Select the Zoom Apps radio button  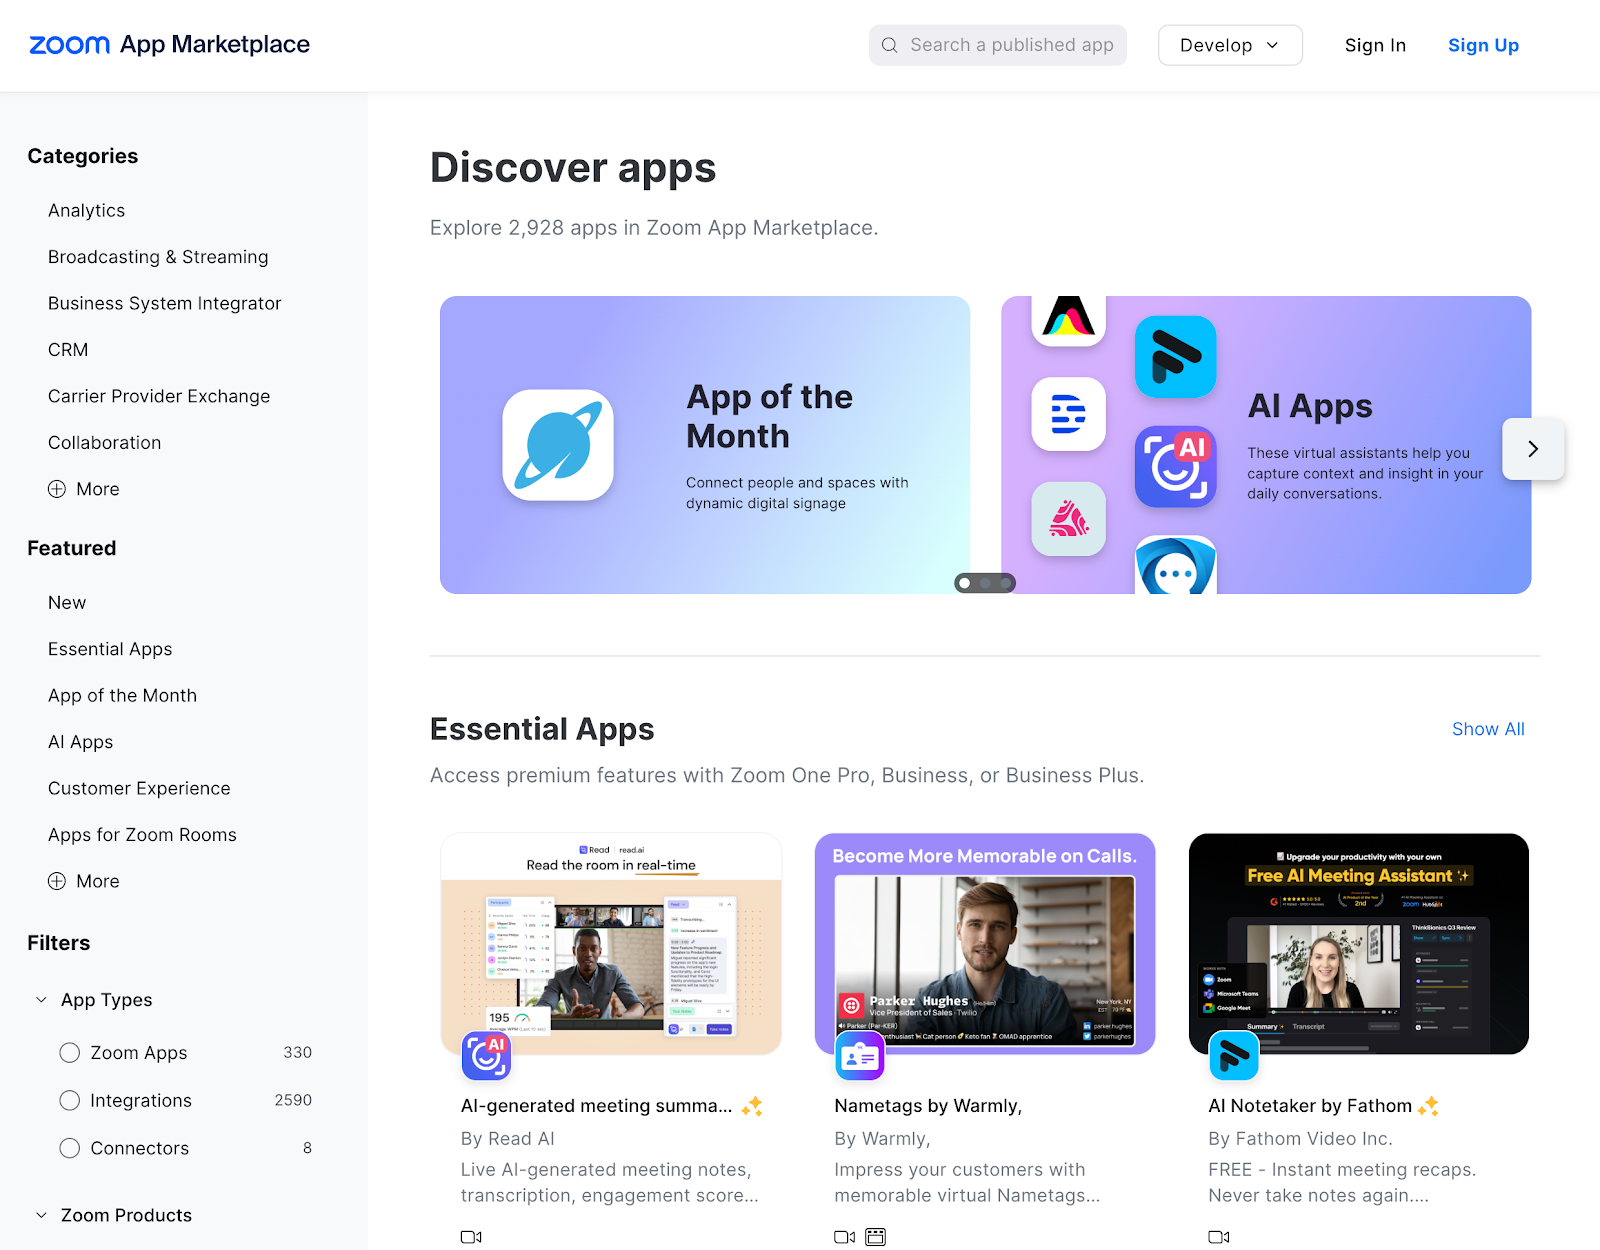(x=69, y=1052)
